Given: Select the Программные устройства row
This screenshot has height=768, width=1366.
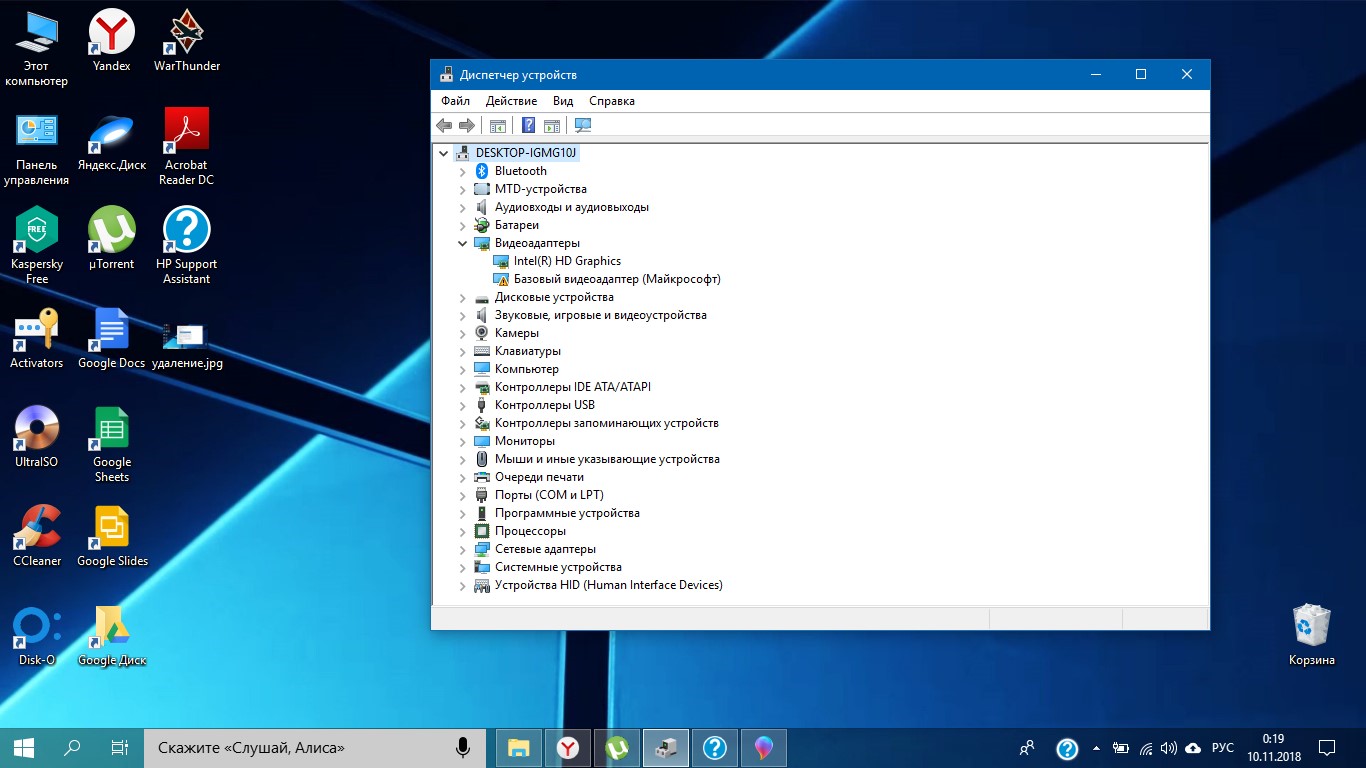Looking at the screenshot, I should [x=567, y=513].
